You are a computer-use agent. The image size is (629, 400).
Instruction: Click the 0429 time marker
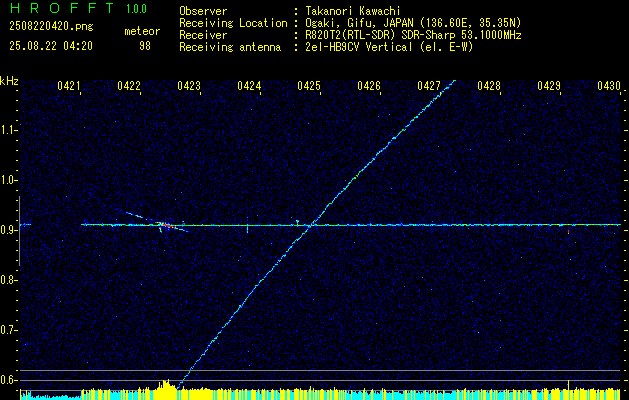point(549,85)
